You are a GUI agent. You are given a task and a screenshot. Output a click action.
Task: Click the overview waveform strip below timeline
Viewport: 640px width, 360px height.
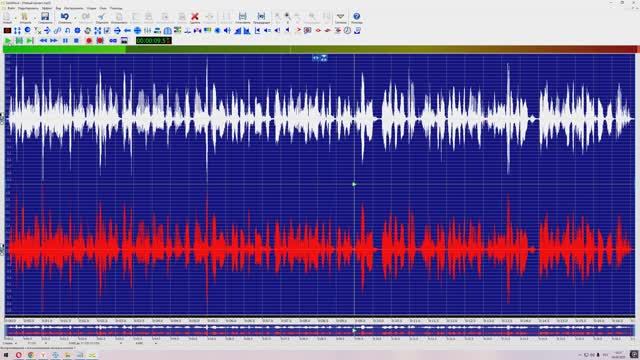[320, 330]
